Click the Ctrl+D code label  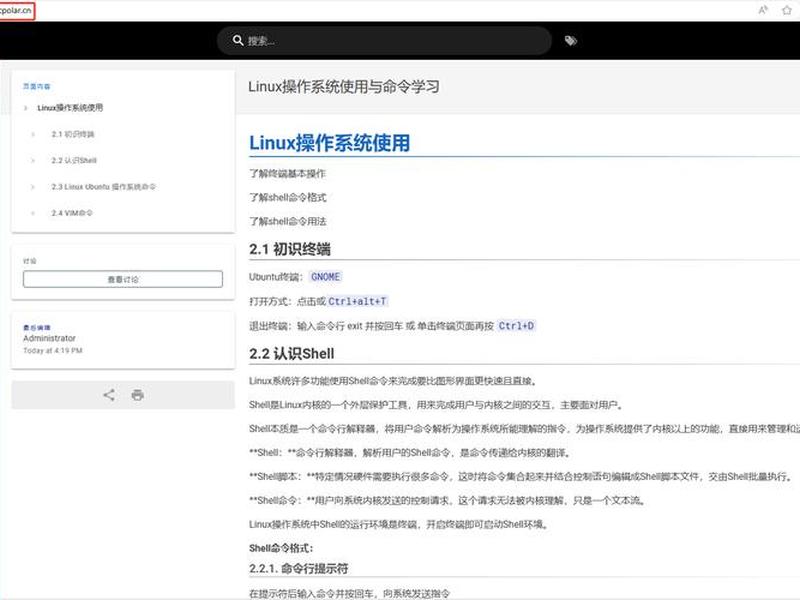(516, 326)
